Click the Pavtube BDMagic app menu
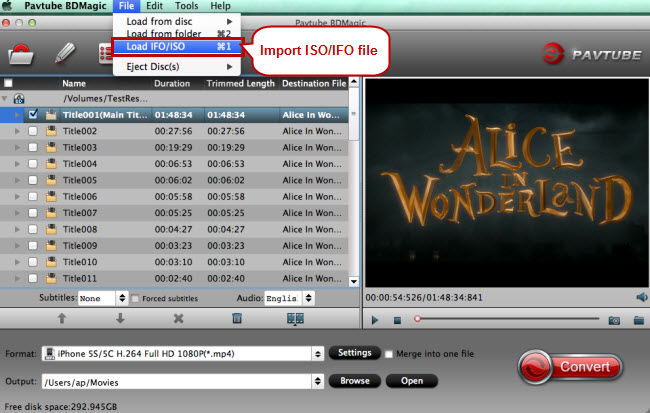This screenshot has height=413, width=650. [65, 6]
